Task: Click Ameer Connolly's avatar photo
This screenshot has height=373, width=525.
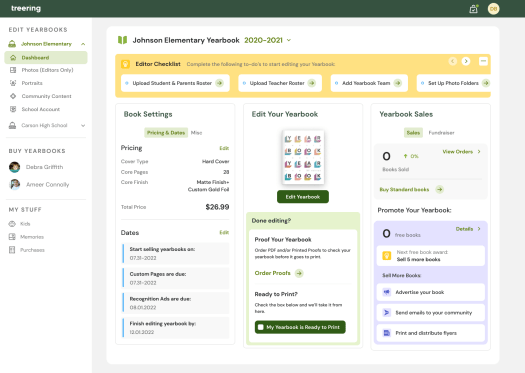Action: (14, 184)
